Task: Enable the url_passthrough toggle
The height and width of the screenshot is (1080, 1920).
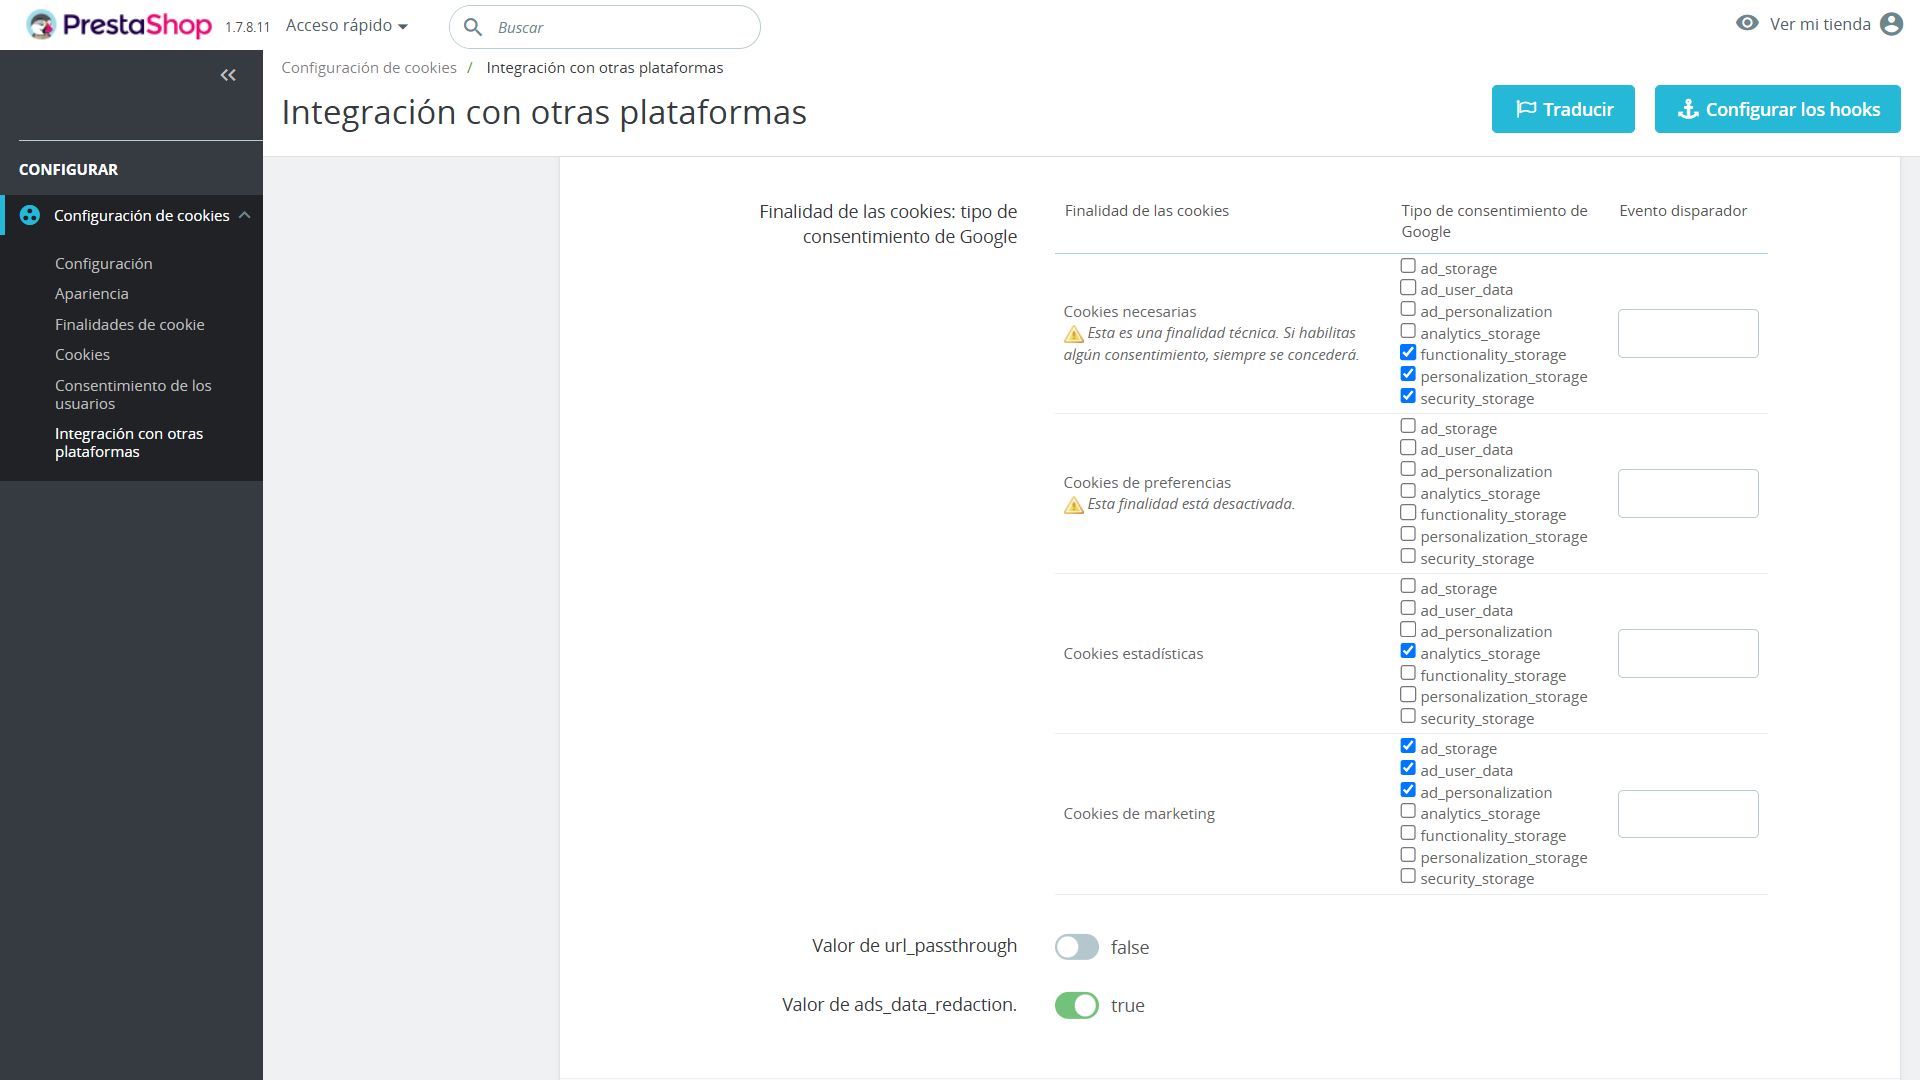Action: (x=1076, y=947)
